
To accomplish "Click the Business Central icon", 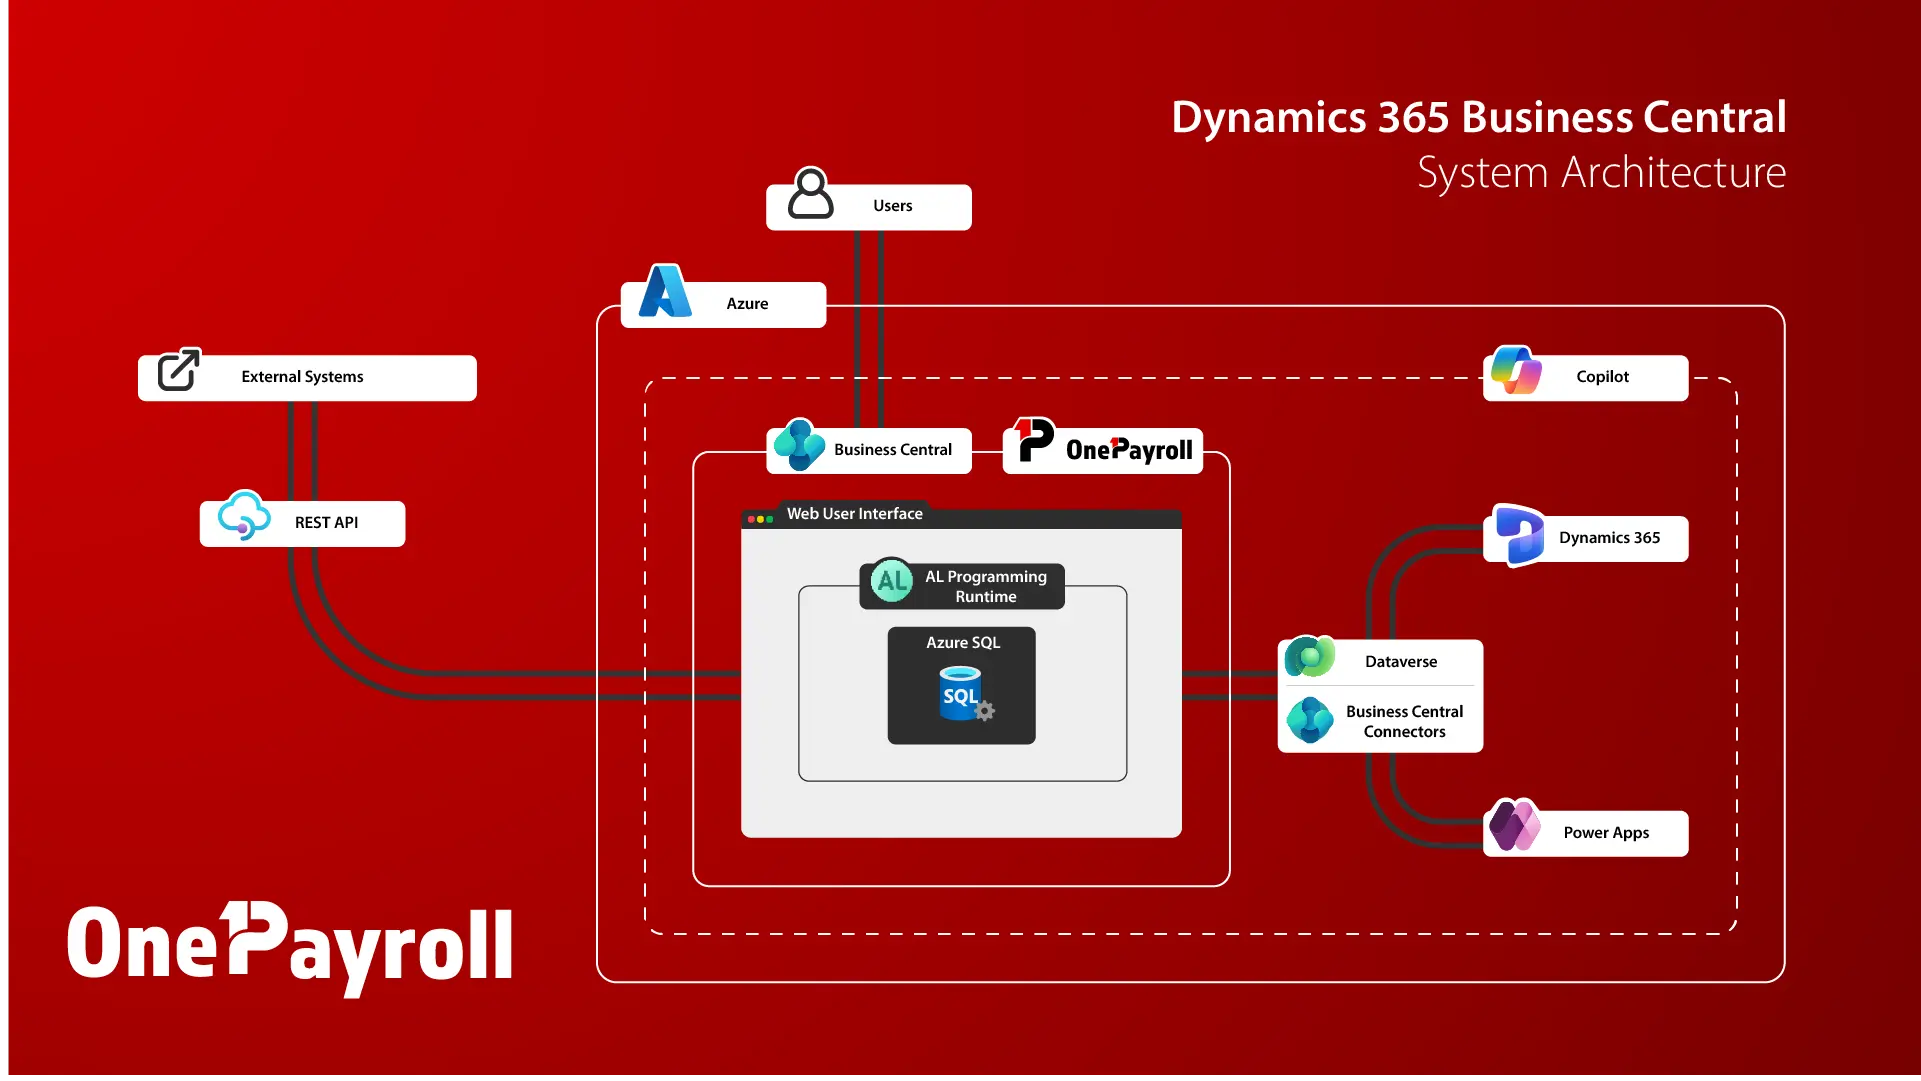I will tap(800, 447).
